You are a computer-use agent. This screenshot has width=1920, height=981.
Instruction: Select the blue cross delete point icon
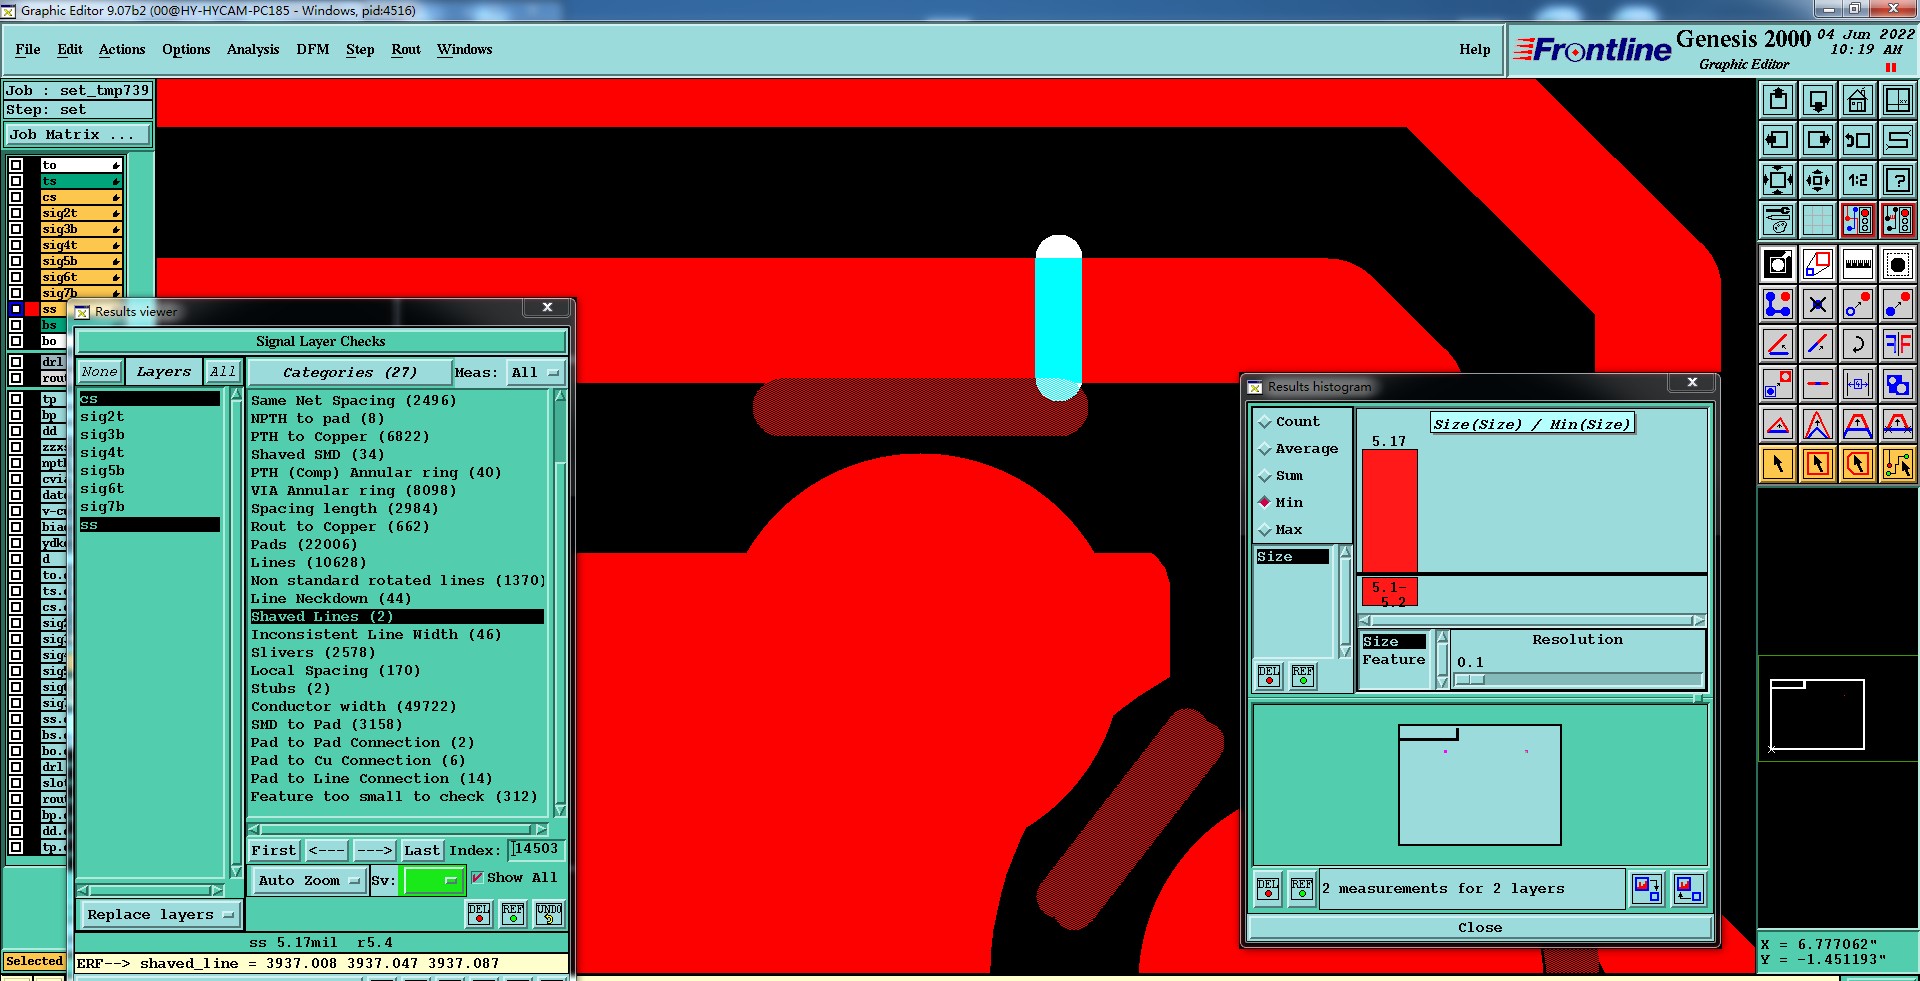(1818, 304)
